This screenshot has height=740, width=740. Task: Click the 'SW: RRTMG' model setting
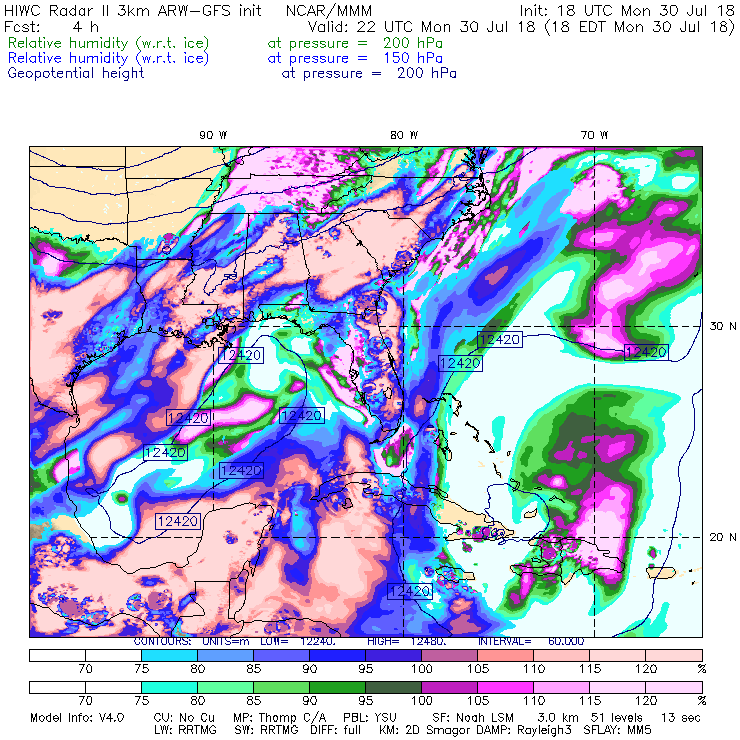tap(266, 730)
